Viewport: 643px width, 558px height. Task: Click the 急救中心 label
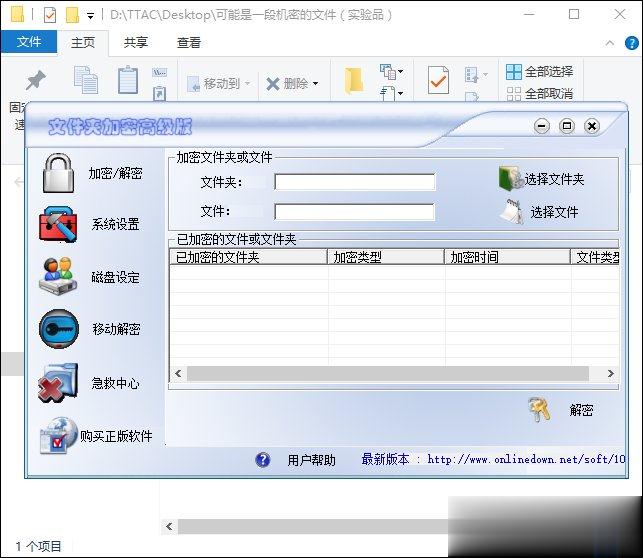pyautogui.click(x=116, y=383)
